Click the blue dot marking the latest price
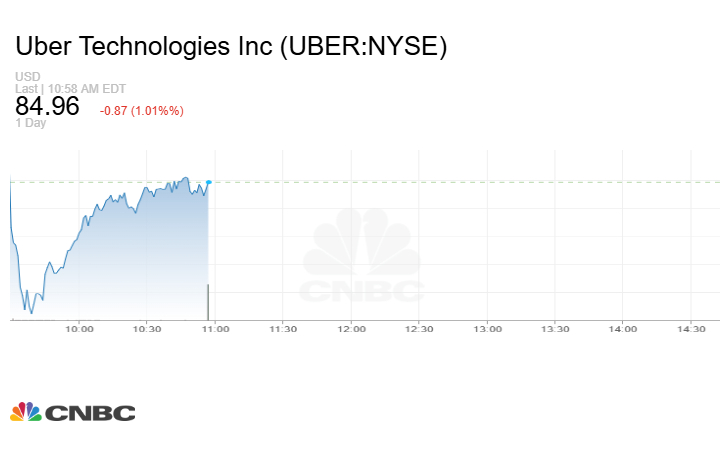The image size is (720, 450). click(208, 182)
